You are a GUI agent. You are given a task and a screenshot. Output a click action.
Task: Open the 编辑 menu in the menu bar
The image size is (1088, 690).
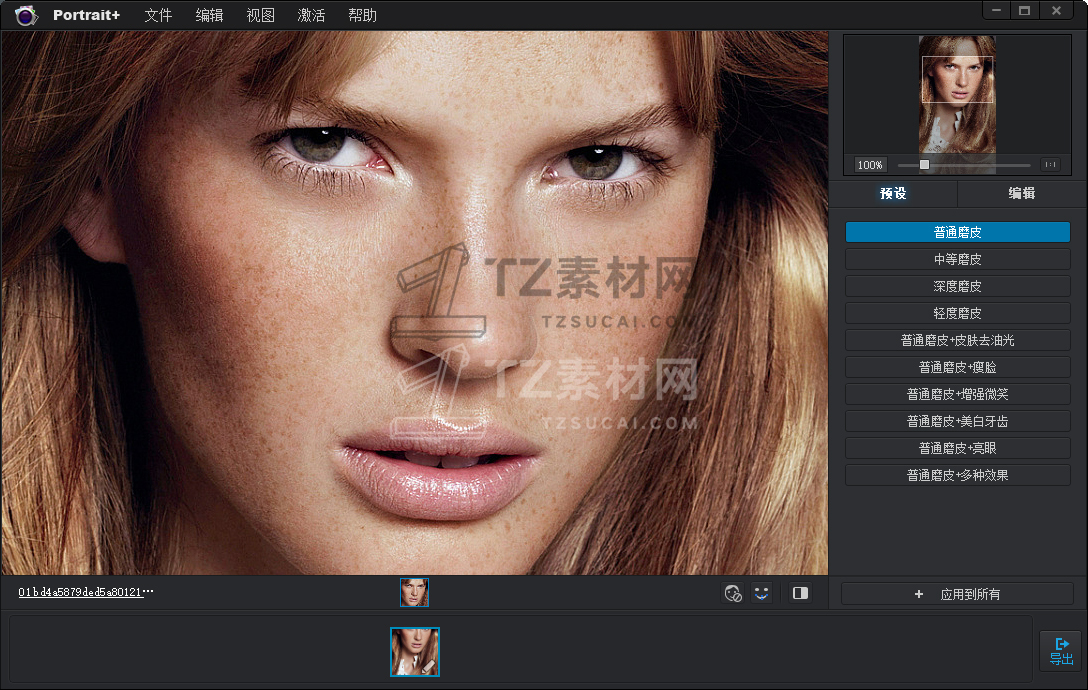point(209,15)
